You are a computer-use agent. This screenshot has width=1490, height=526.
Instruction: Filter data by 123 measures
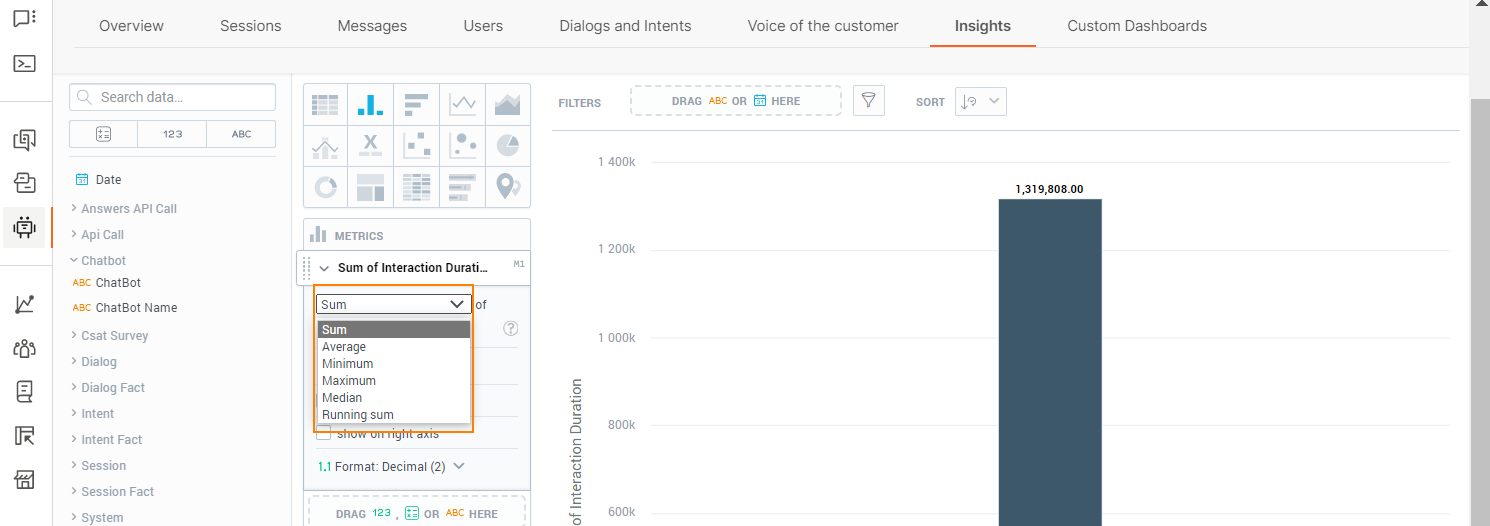click(x=172, y=134)
